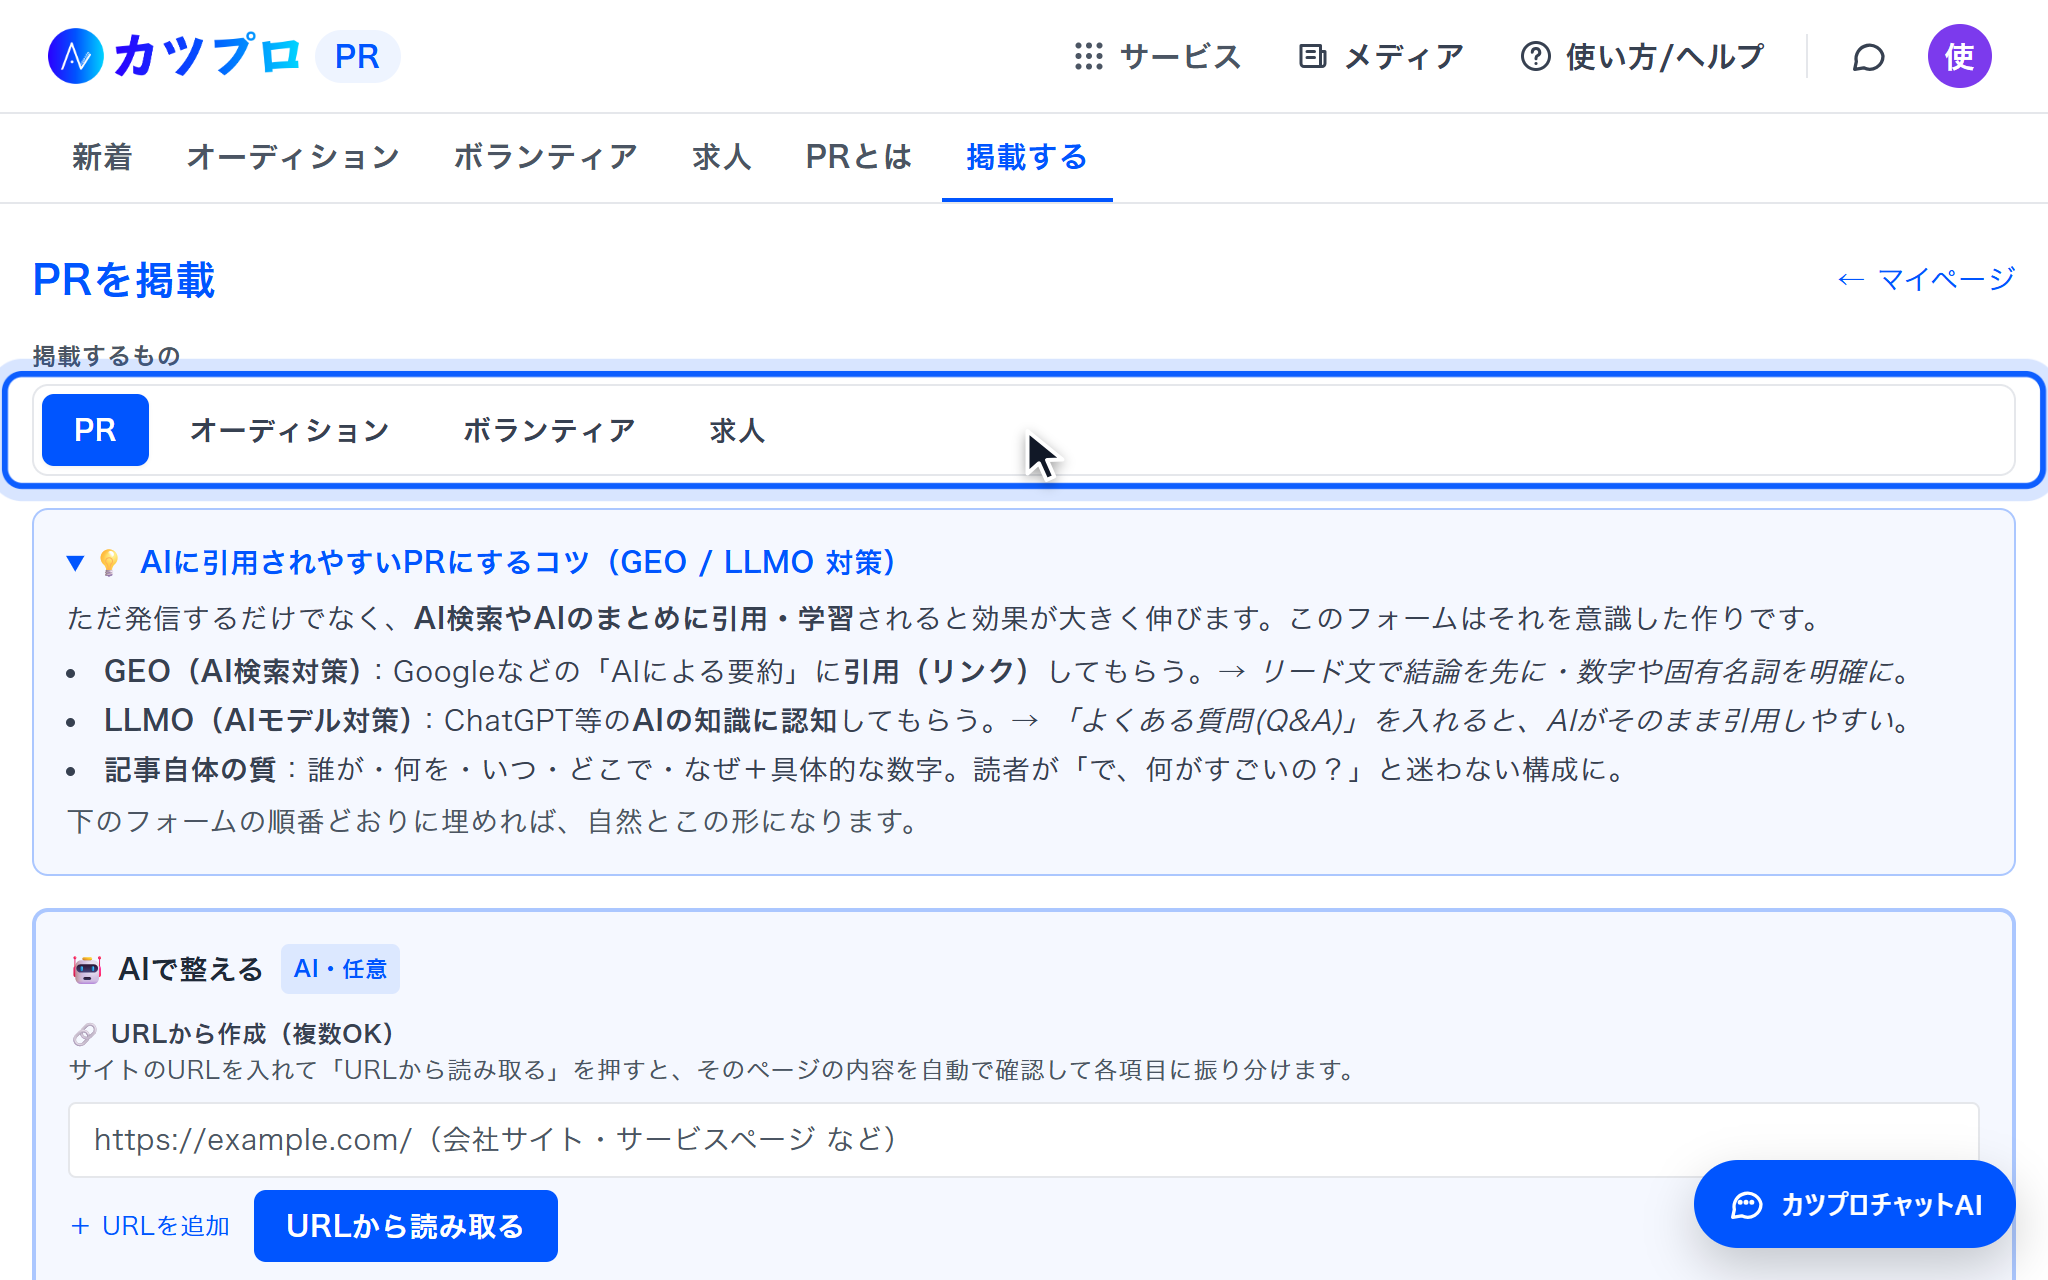This screenshot has width=2048, height=1280.
Task: Open the PRとは tab
Action: [x=859, y=157]
